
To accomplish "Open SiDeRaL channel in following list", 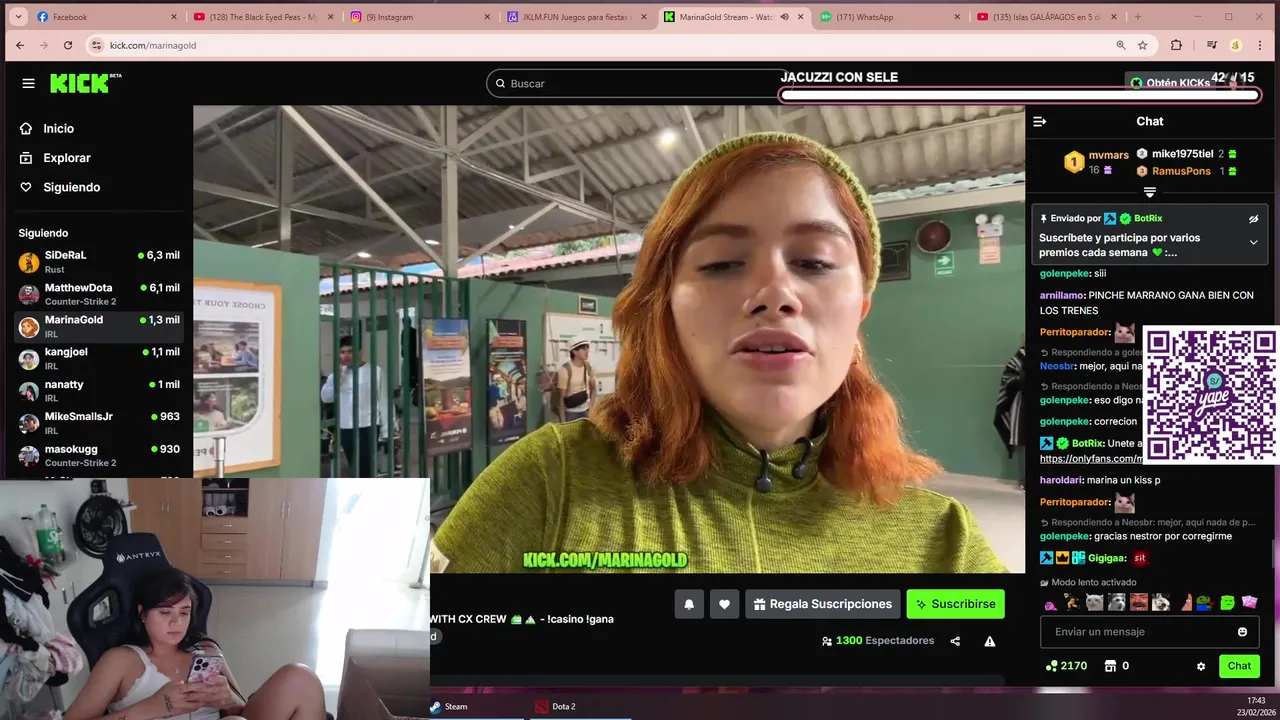I will tap(98, 262).
